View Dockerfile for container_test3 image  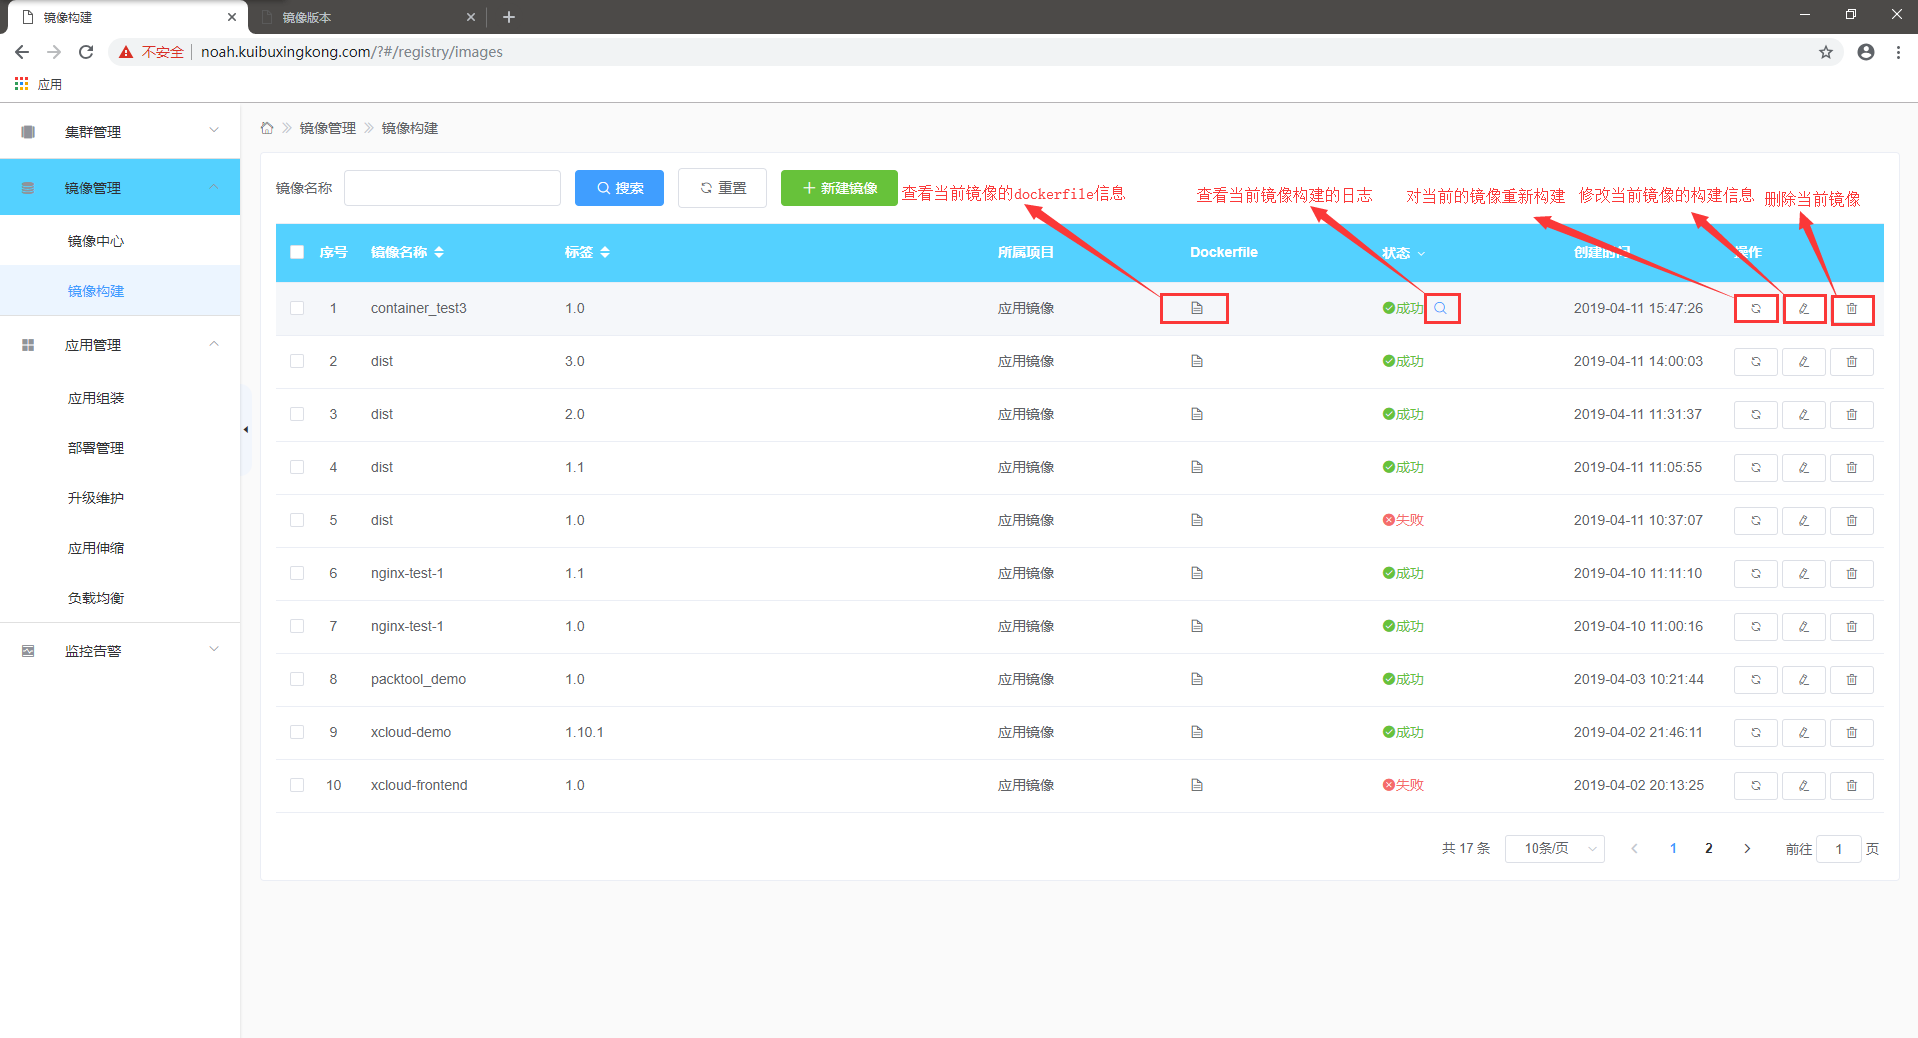(x=1196, y=308)
